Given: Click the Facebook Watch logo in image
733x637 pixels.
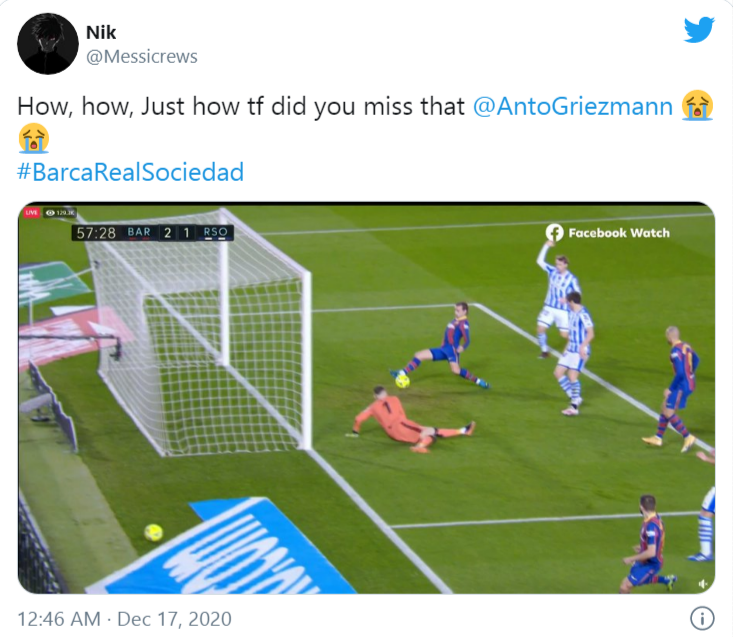Looking at the screenshot, I should point(555,232).
